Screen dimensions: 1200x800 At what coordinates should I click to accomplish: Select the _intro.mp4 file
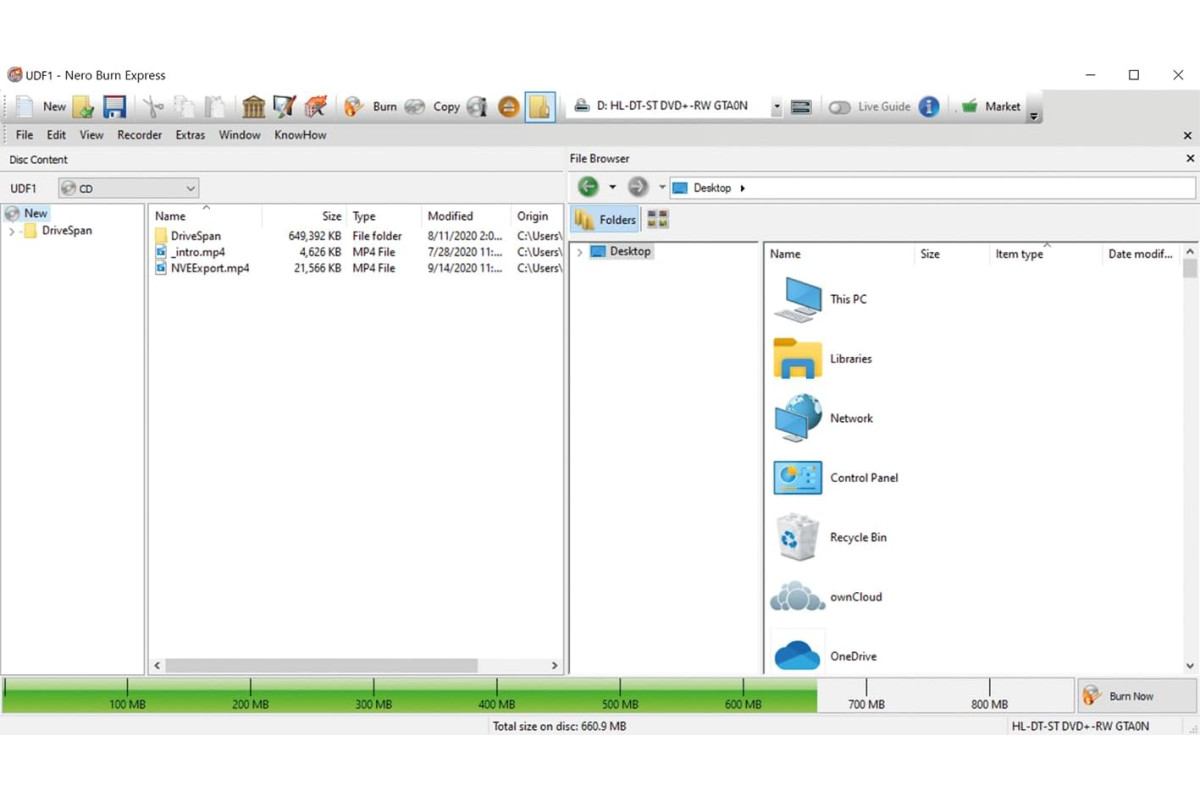[356, 252]
